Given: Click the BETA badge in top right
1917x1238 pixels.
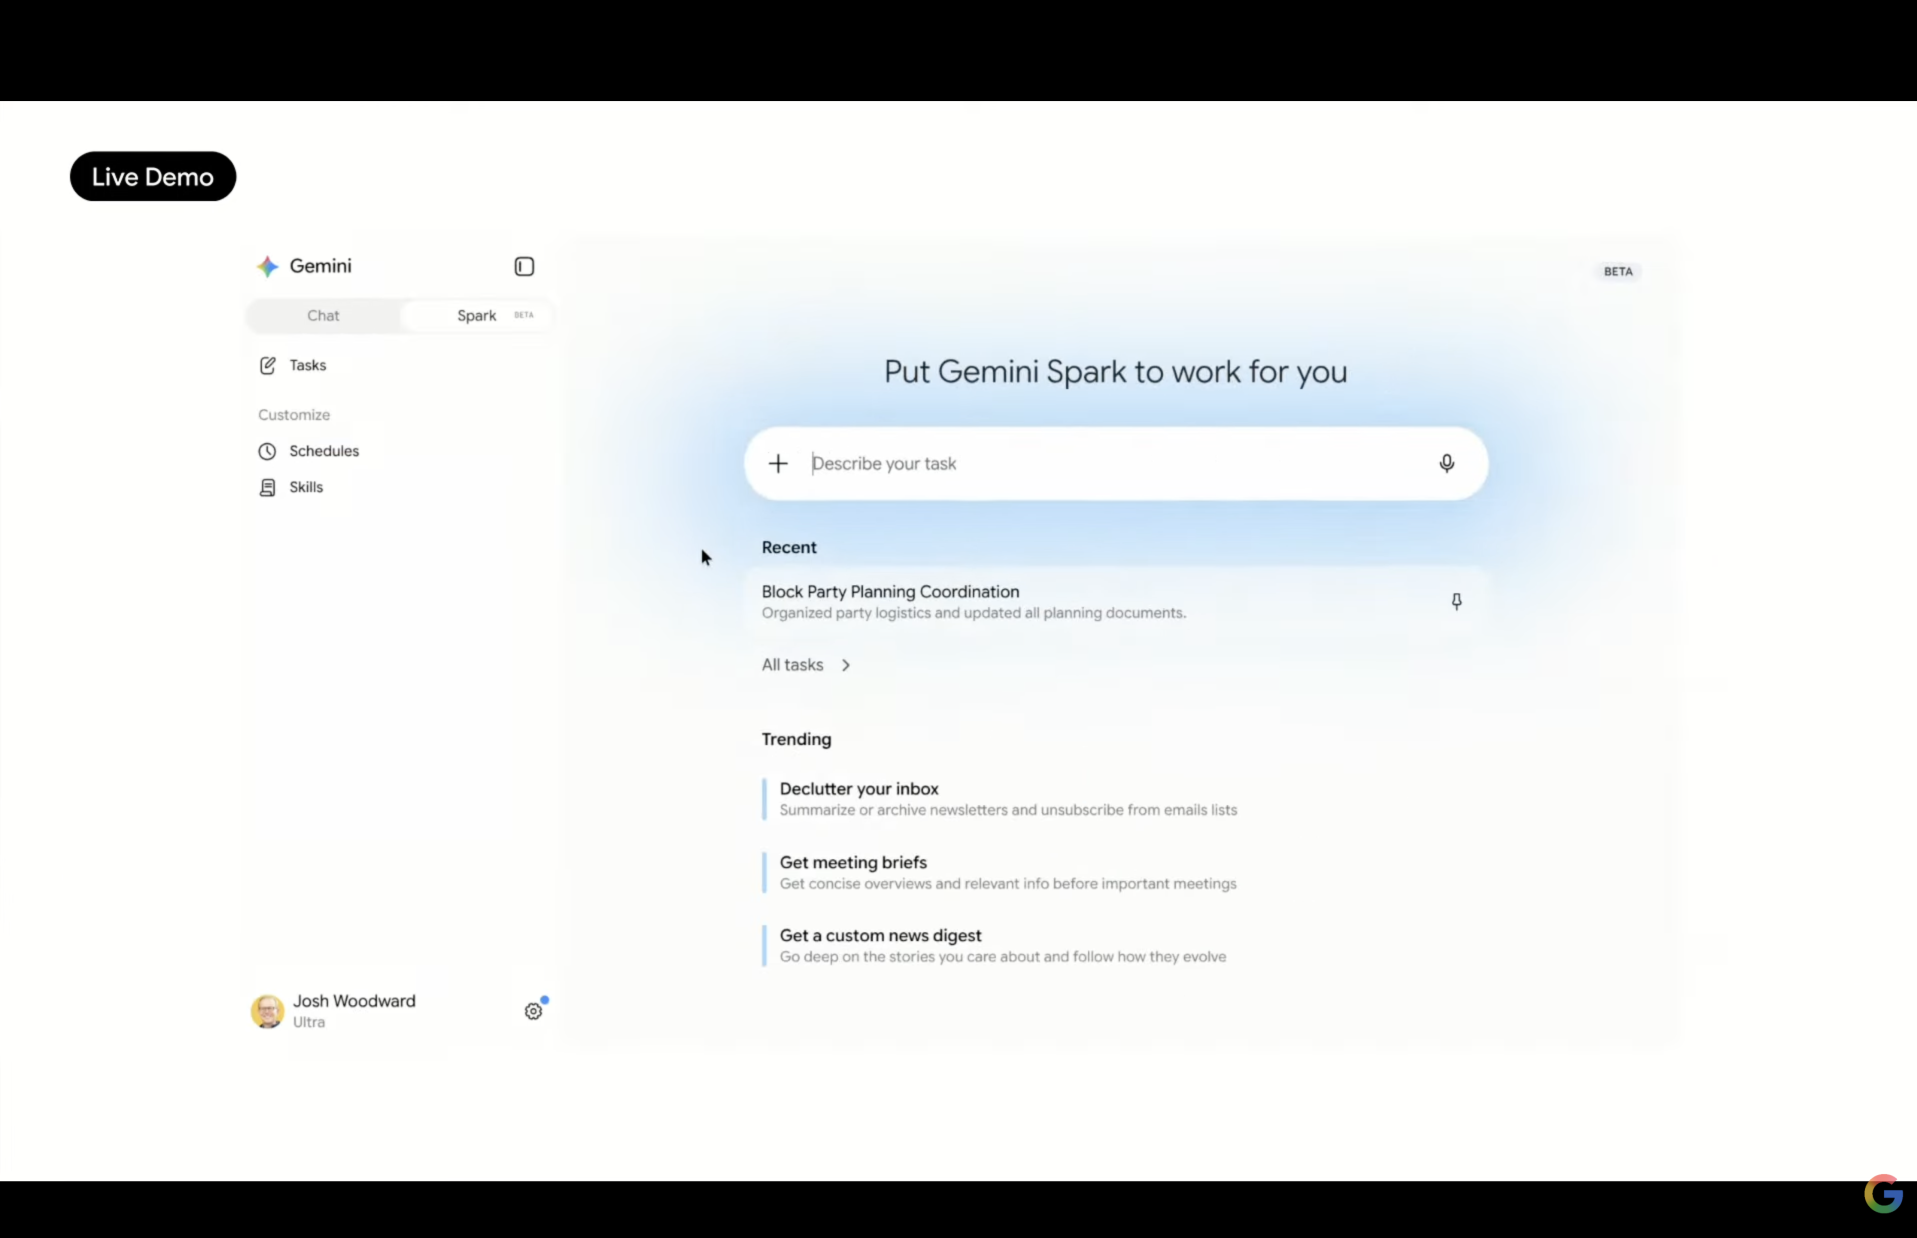Looking at the screenshot, I should coord(1618,271).
